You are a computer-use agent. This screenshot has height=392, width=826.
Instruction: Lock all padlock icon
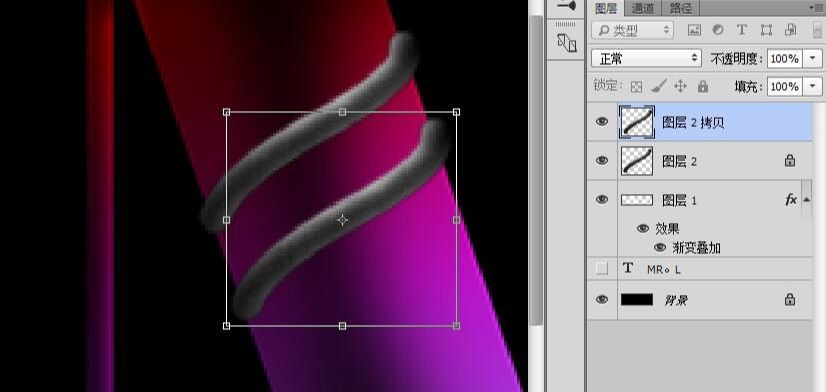703,86
